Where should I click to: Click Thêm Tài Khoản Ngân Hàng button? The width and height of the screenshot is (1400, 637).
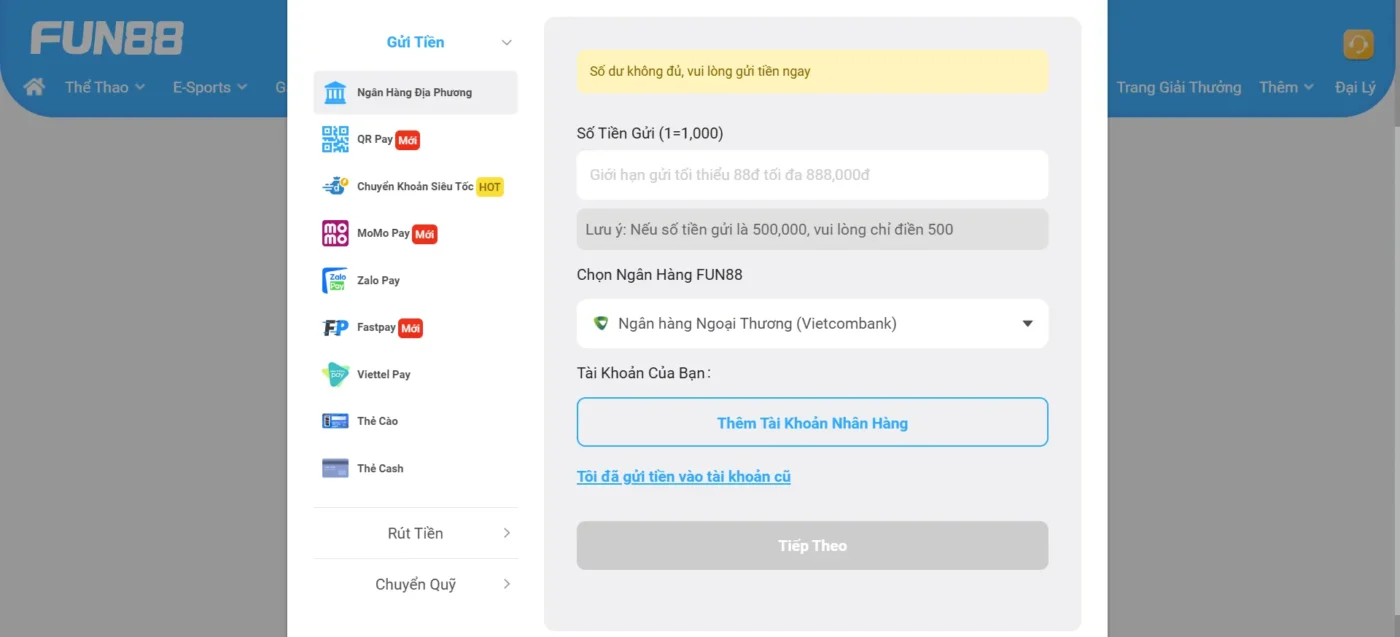click(812, 423)
